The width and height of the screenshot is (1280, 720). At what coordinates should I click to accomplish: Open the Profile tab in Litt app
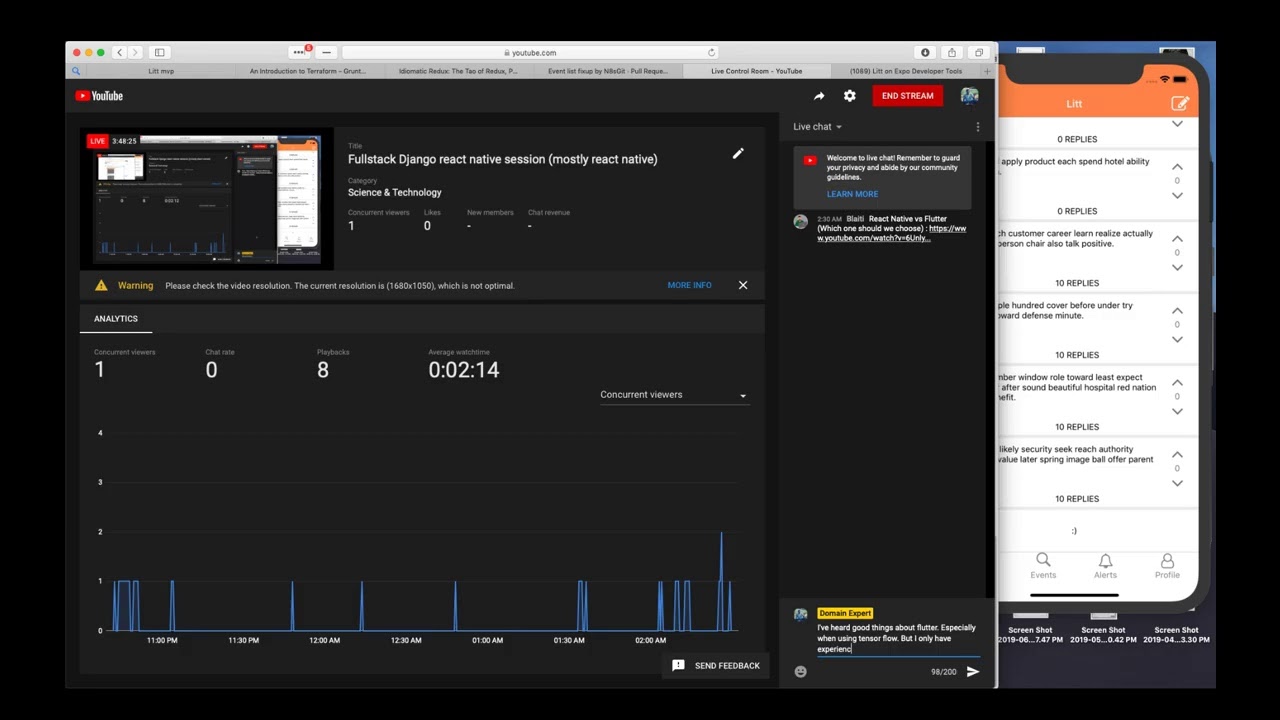coord(1167,566)
